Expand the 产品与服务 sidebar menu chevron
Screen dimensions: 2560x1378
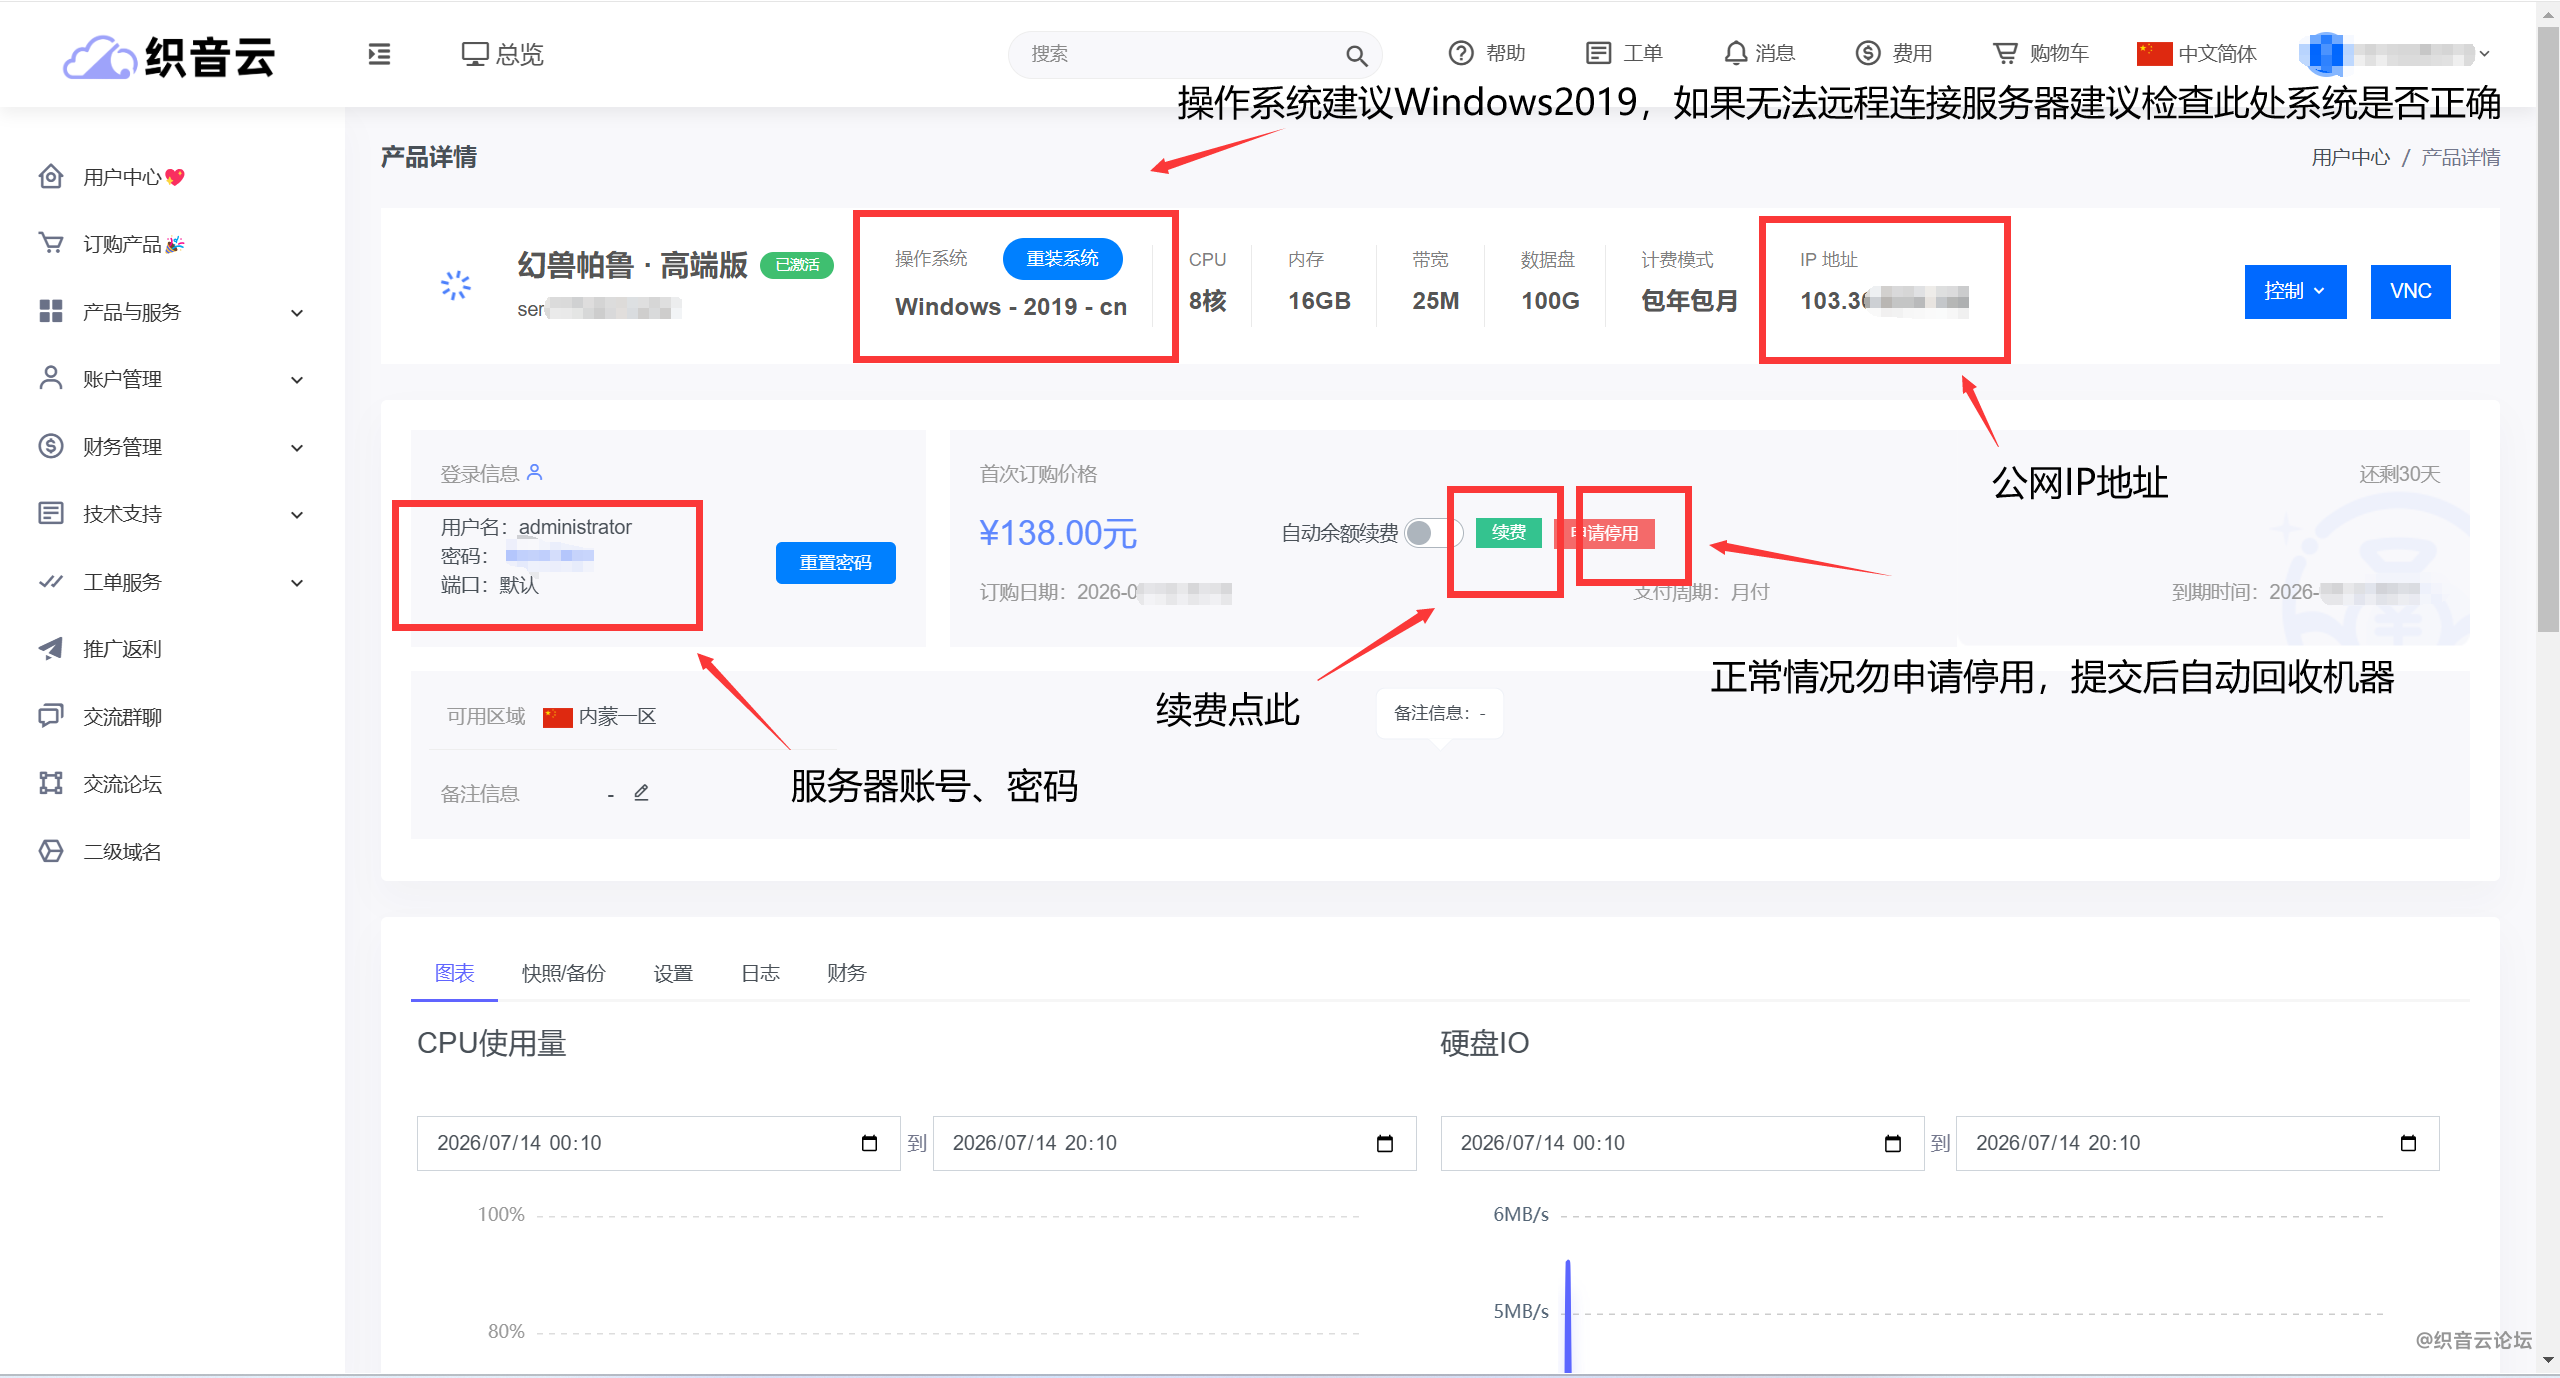coord(297,313)
